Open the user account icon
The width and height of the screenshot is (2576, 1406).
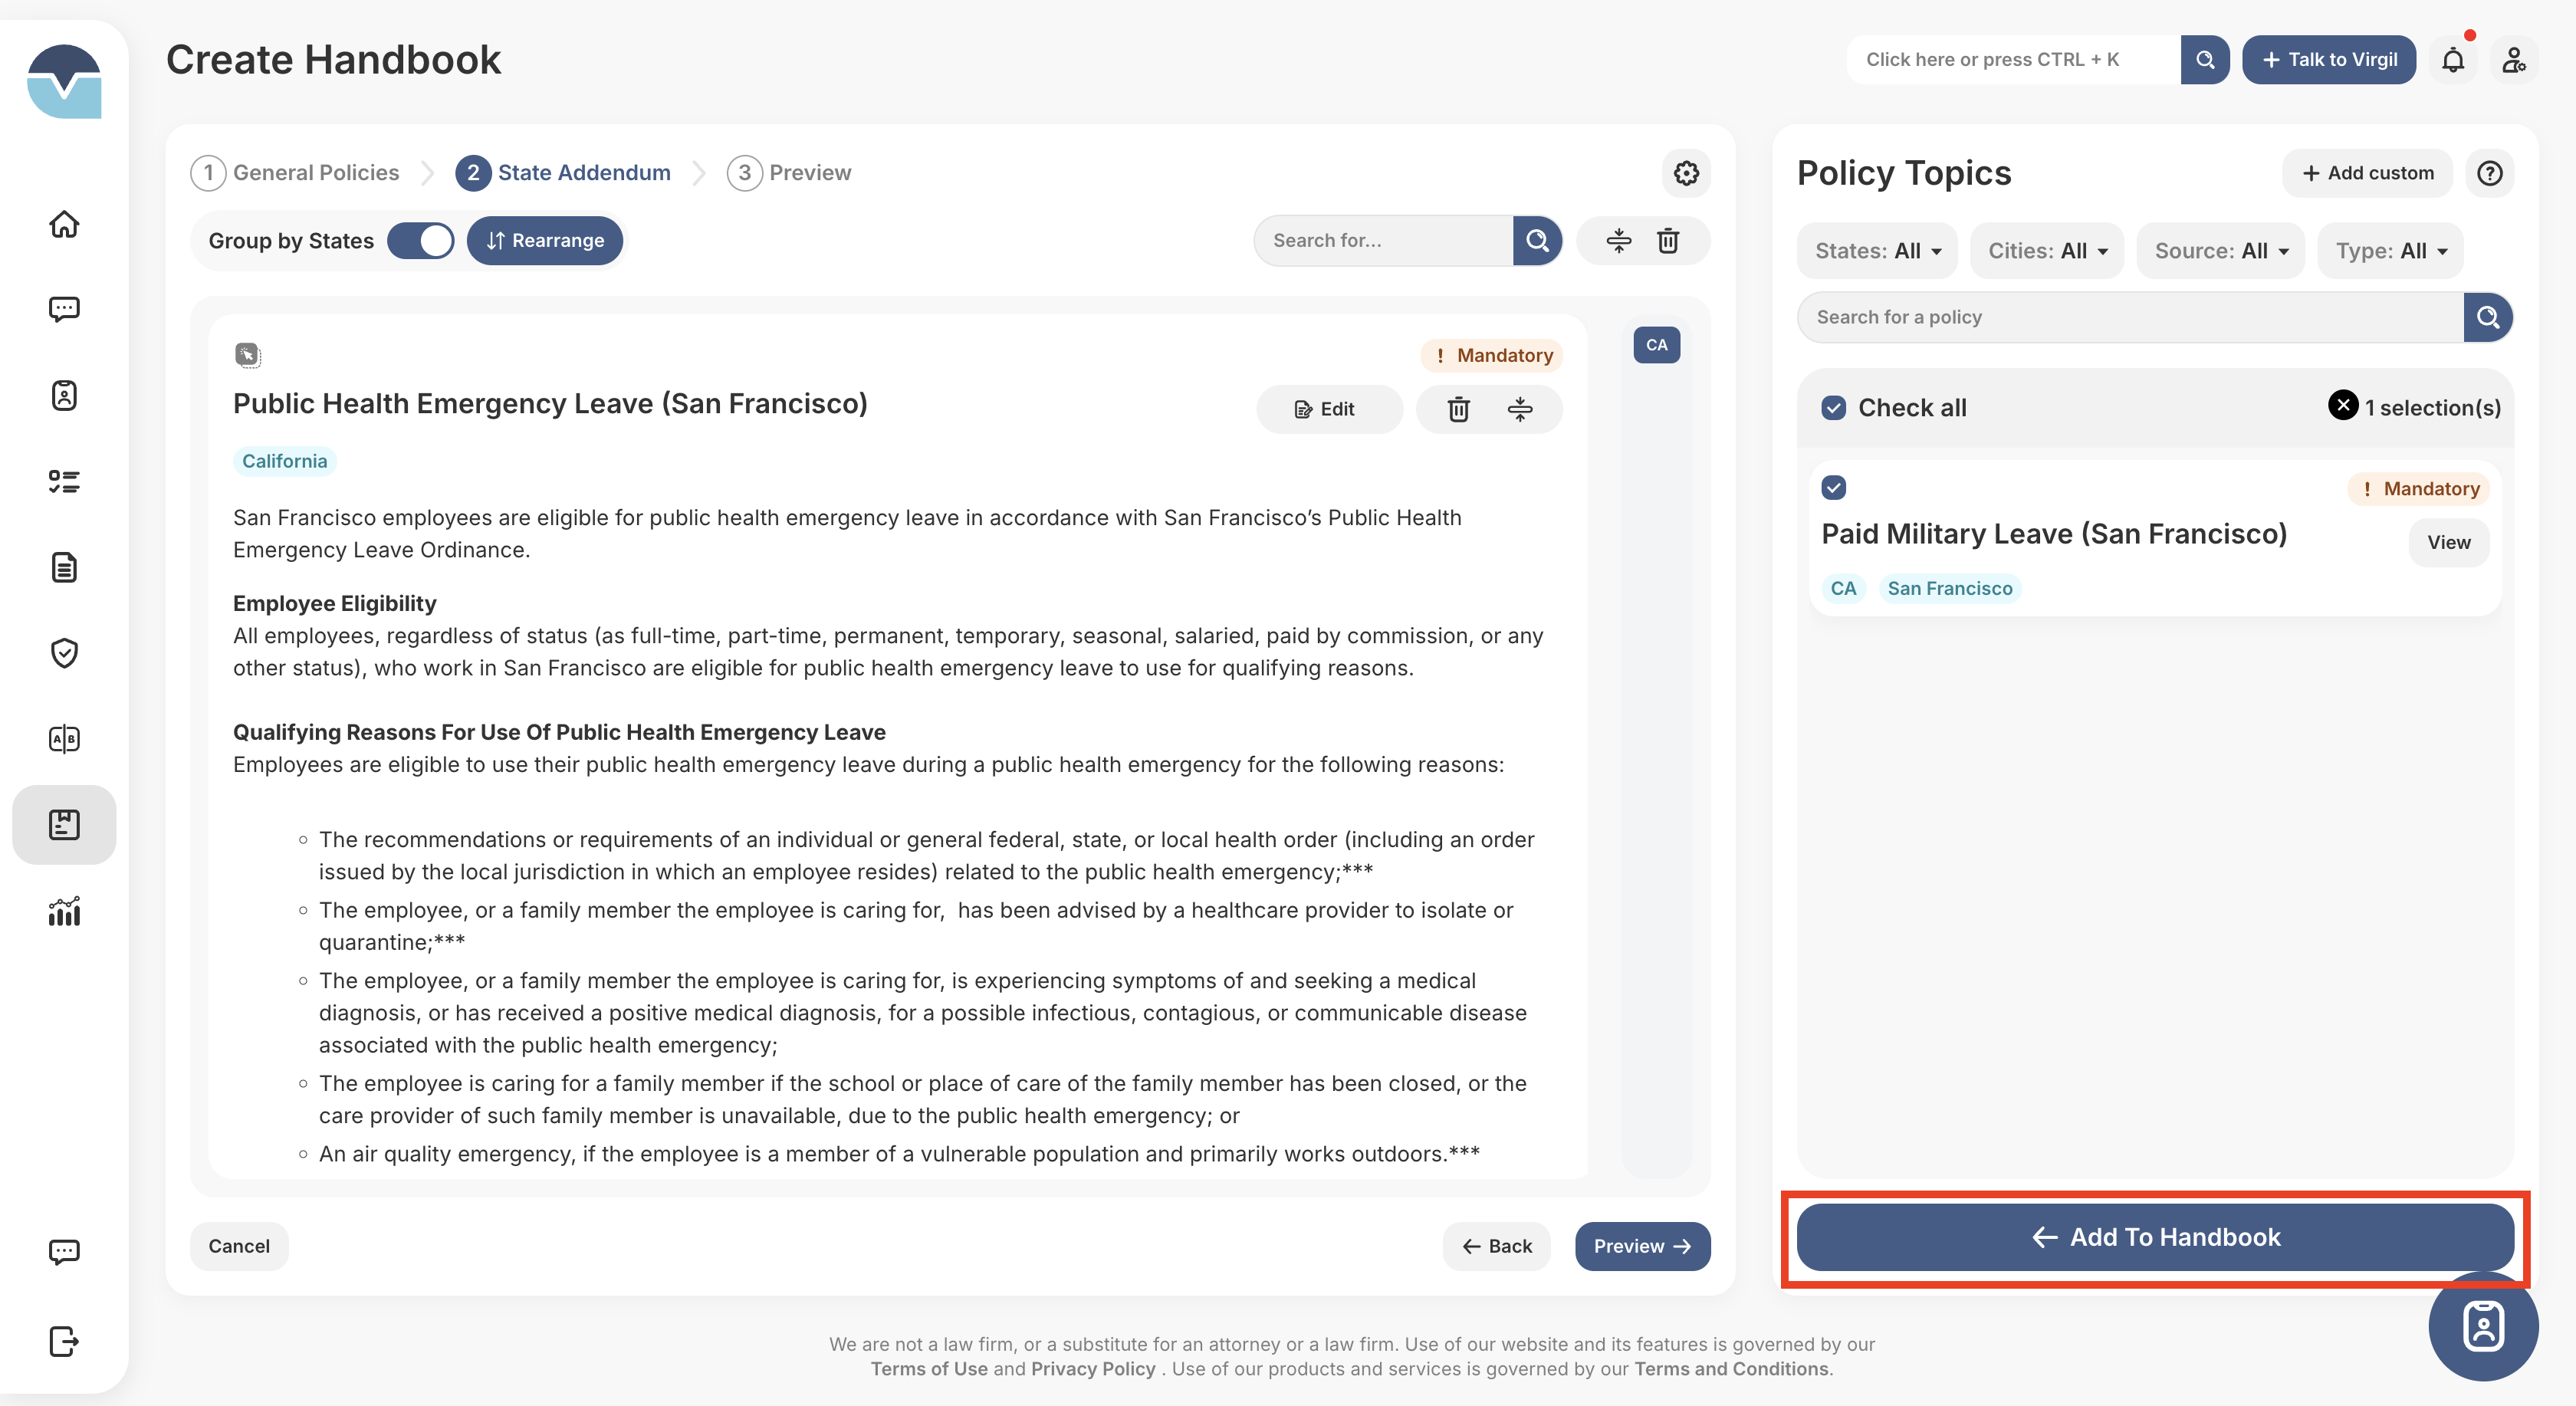pyautogui.click(x=2513, y=60)
